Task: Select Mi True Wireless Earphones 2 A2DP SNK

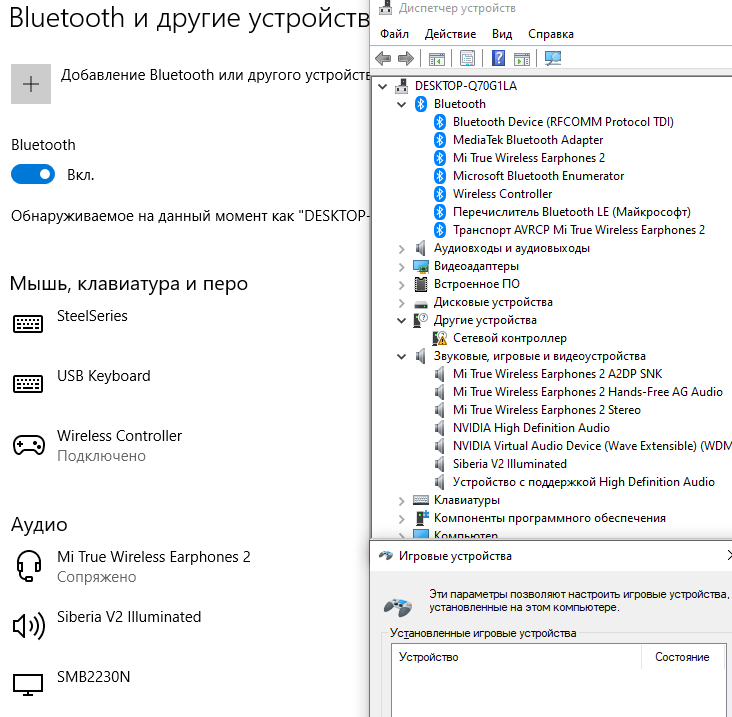Action: click(557, 374)
